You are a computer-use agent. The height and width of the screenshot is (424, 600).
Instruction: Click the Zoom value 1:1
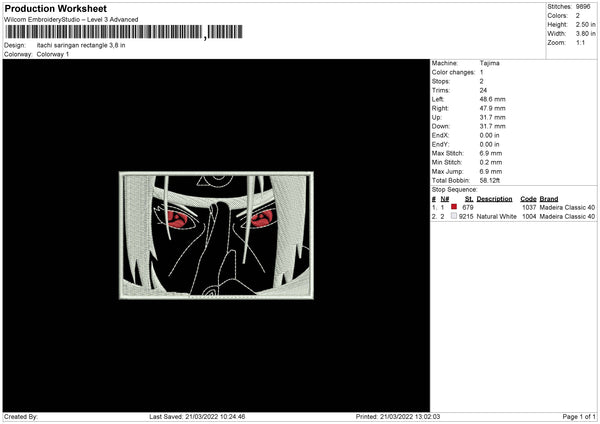(580, 42)
